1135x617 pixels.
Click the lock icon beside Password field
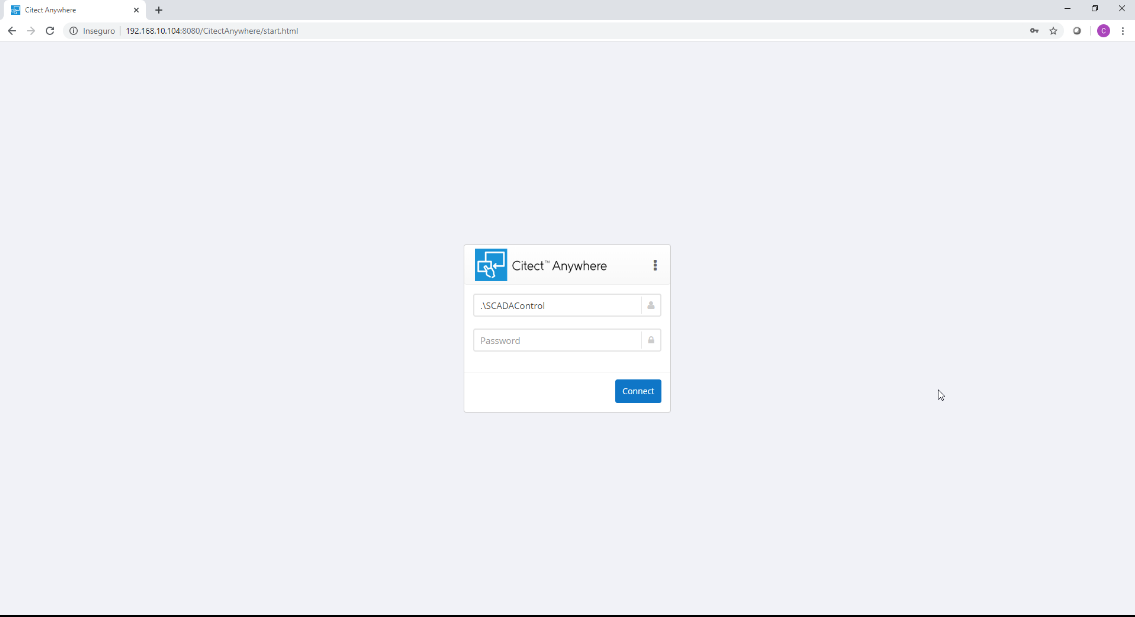point(651,340)
